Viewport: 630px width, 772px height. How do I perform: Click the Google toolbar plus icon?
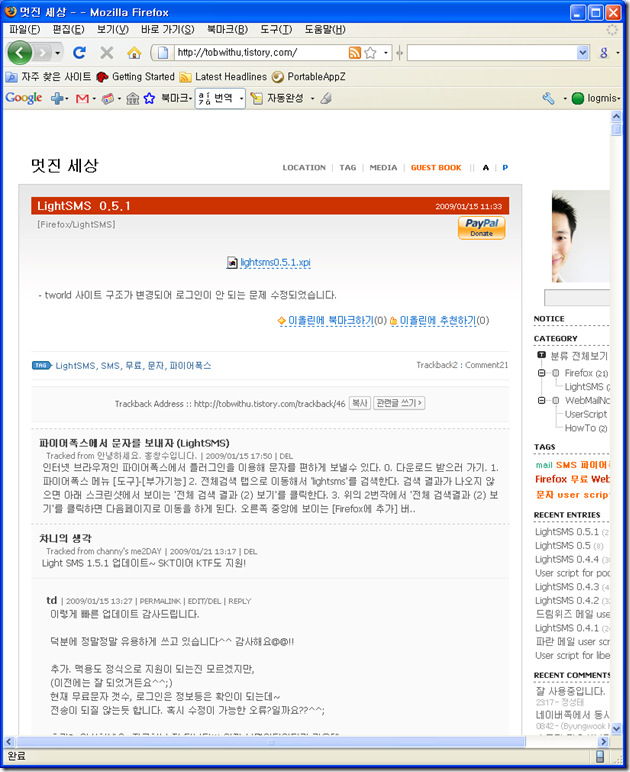tap(57, 99)
